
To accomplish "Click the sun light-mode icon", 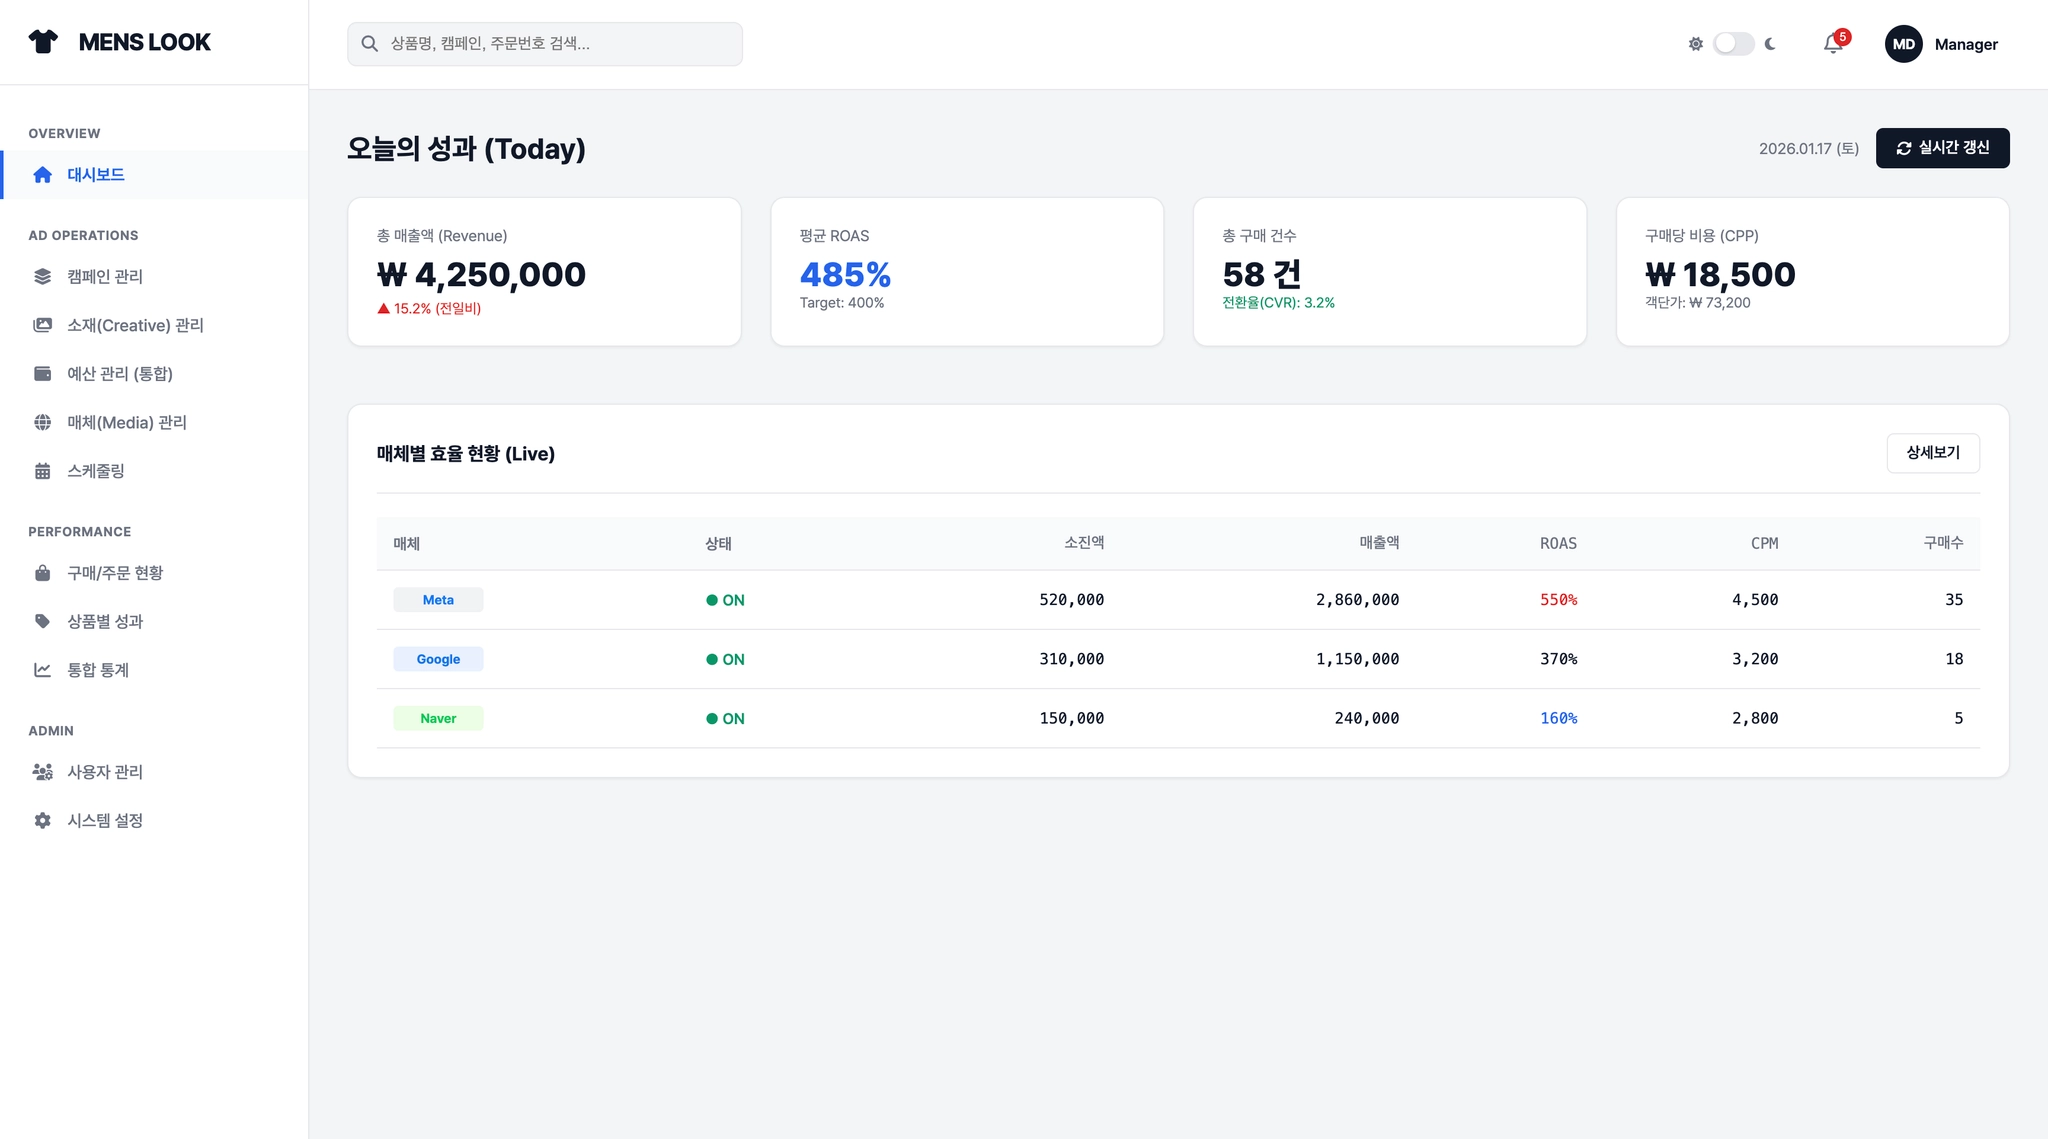I will pos(1696,44).
